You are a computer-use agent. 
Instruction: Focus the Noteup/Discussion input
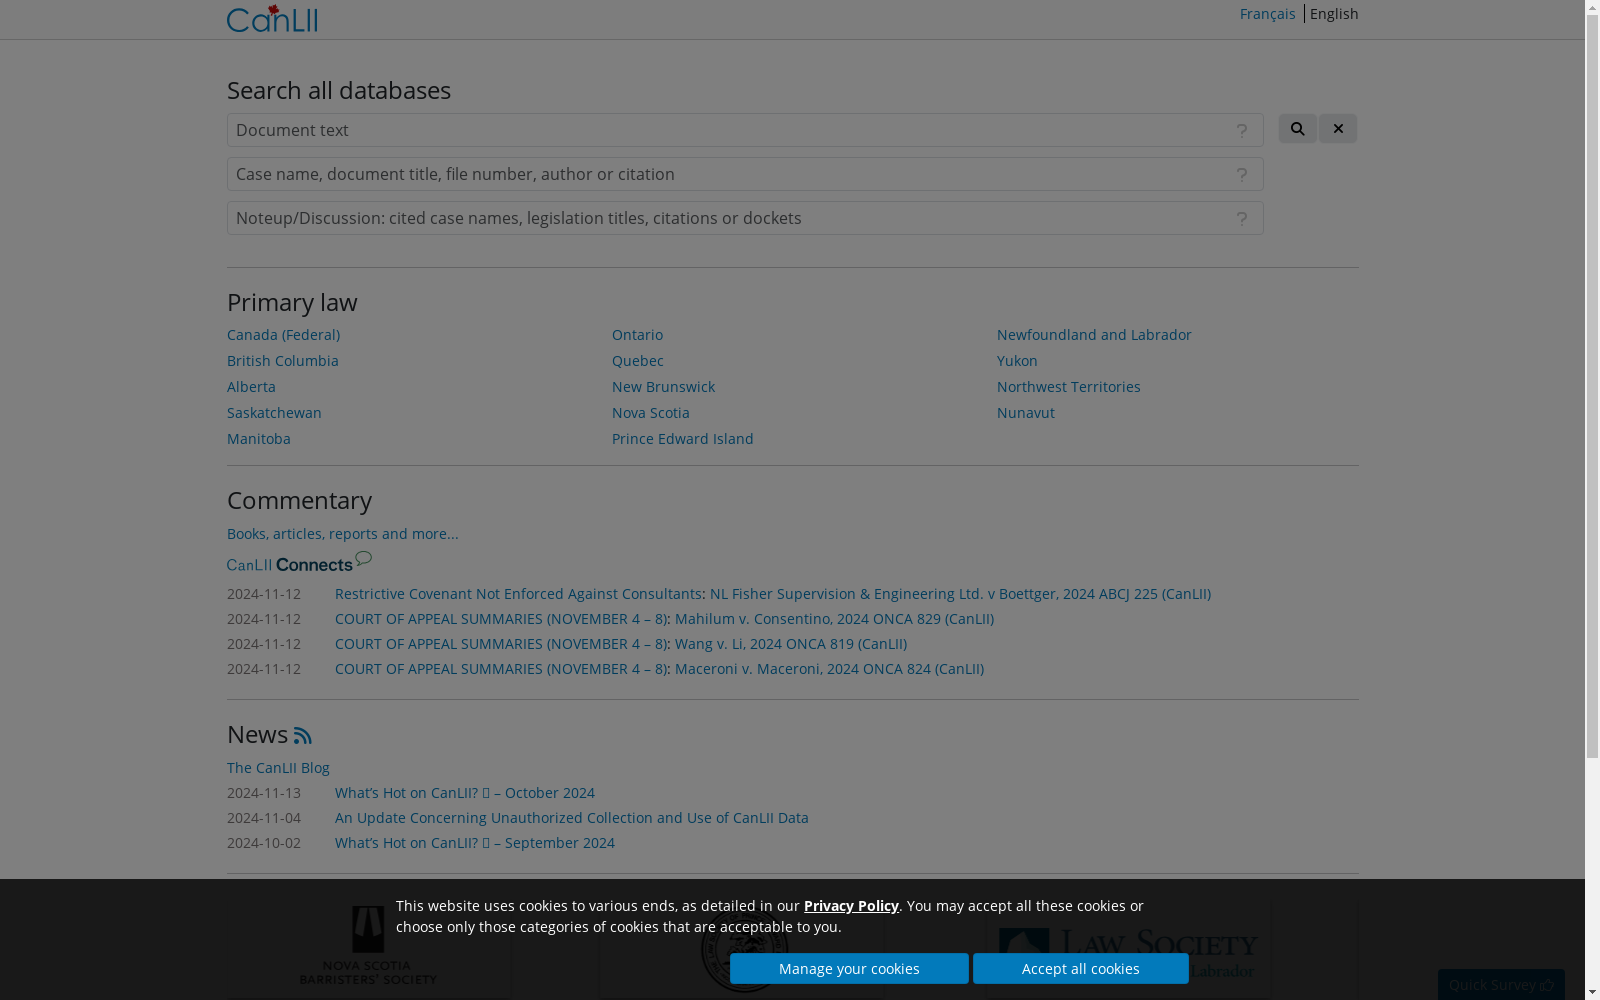745,218
